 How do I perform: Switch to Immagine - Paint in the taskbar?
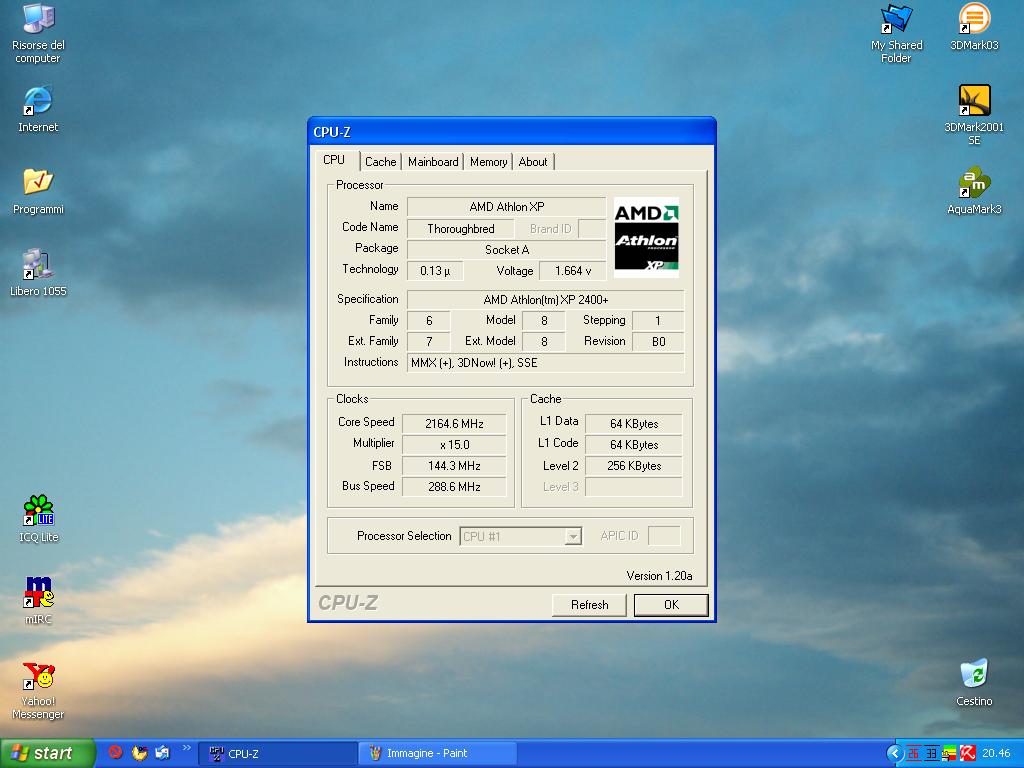click(x=438, y=754)
